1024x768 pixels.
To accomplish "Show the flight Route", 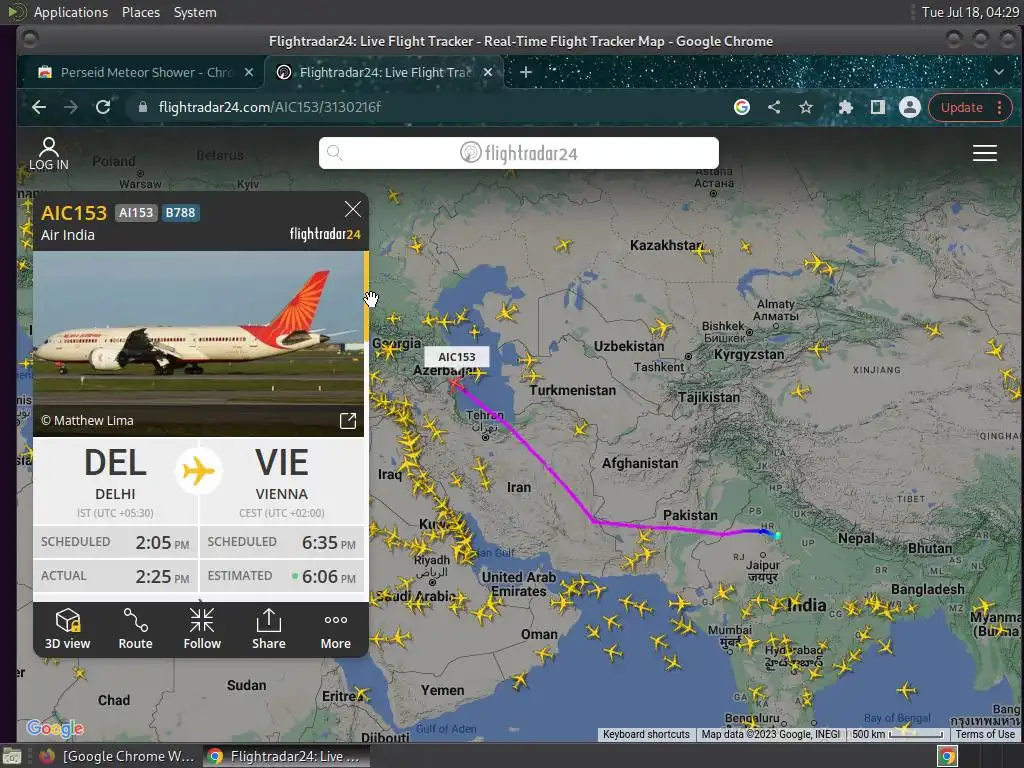I will click(135, 629).
